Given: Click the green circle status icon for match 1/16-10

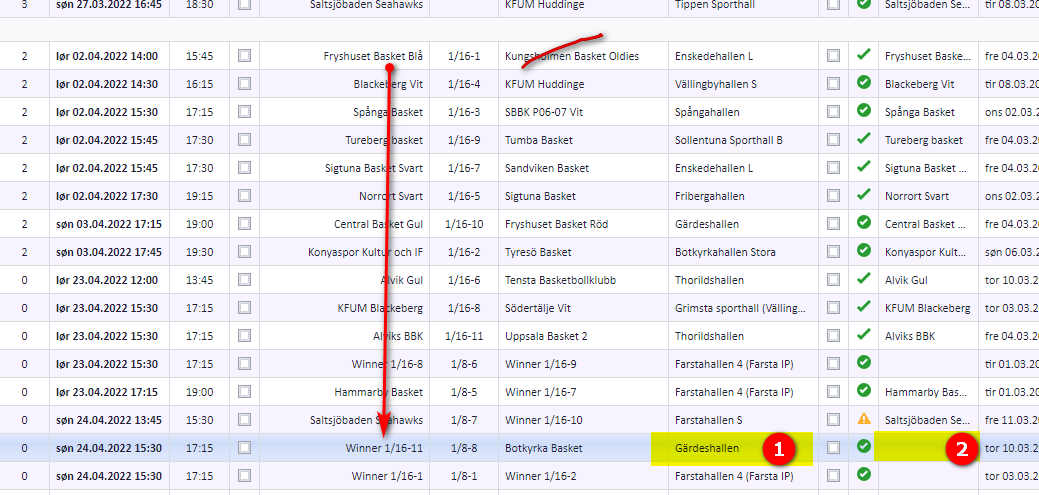Looking at the screenshot, I should tap(863, 222).
